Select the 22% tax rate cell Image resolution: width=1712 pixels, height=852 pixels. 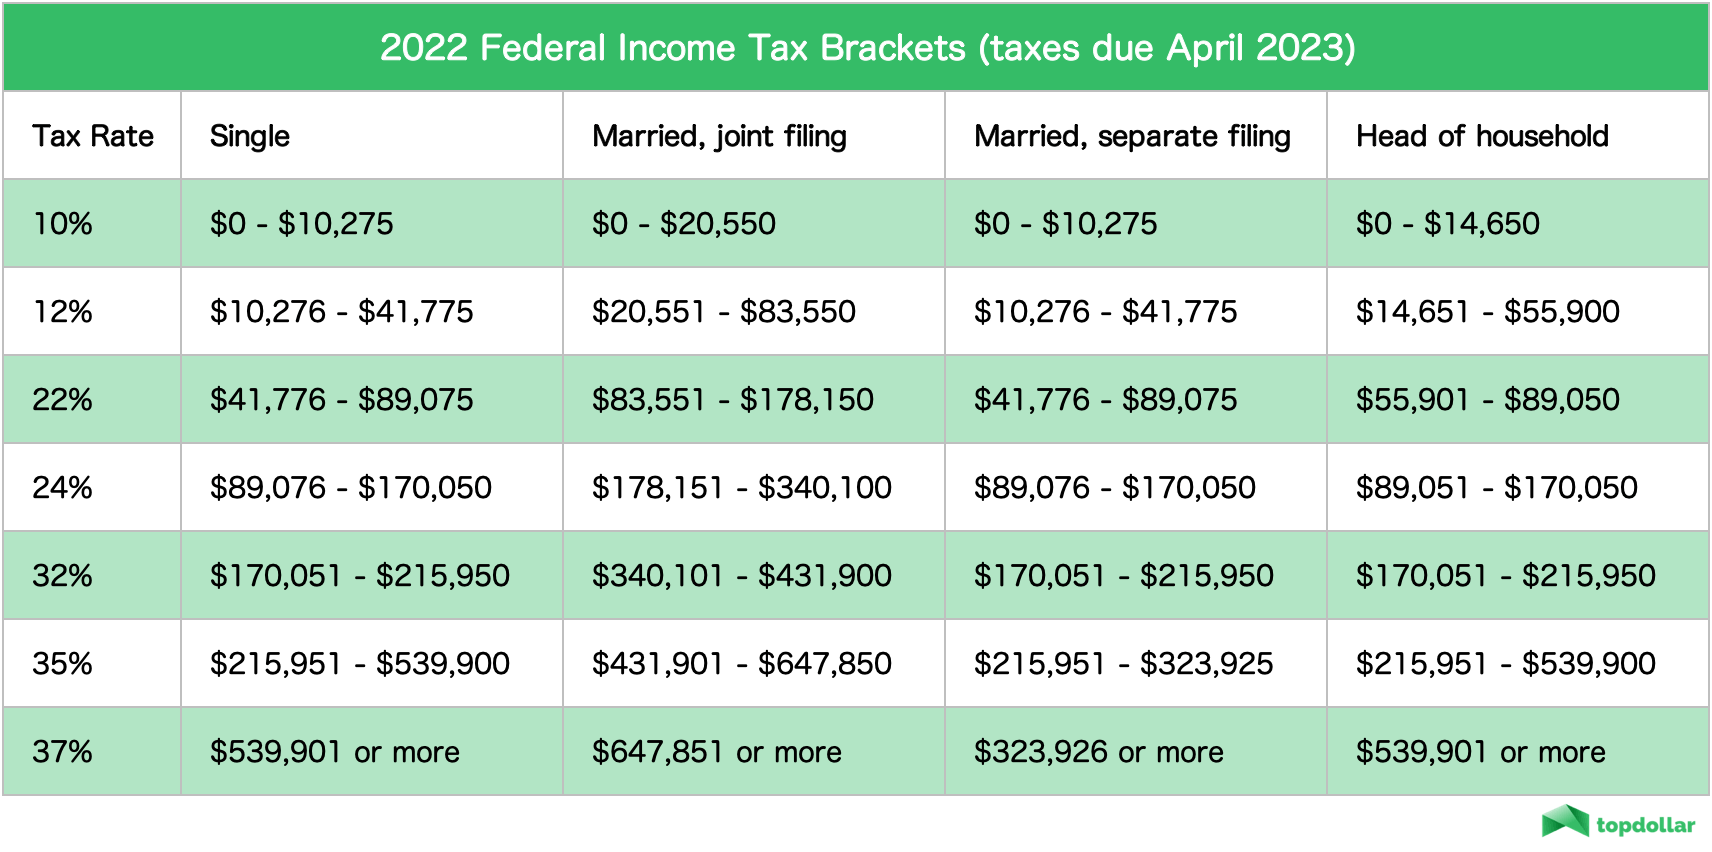click(63, 400)
